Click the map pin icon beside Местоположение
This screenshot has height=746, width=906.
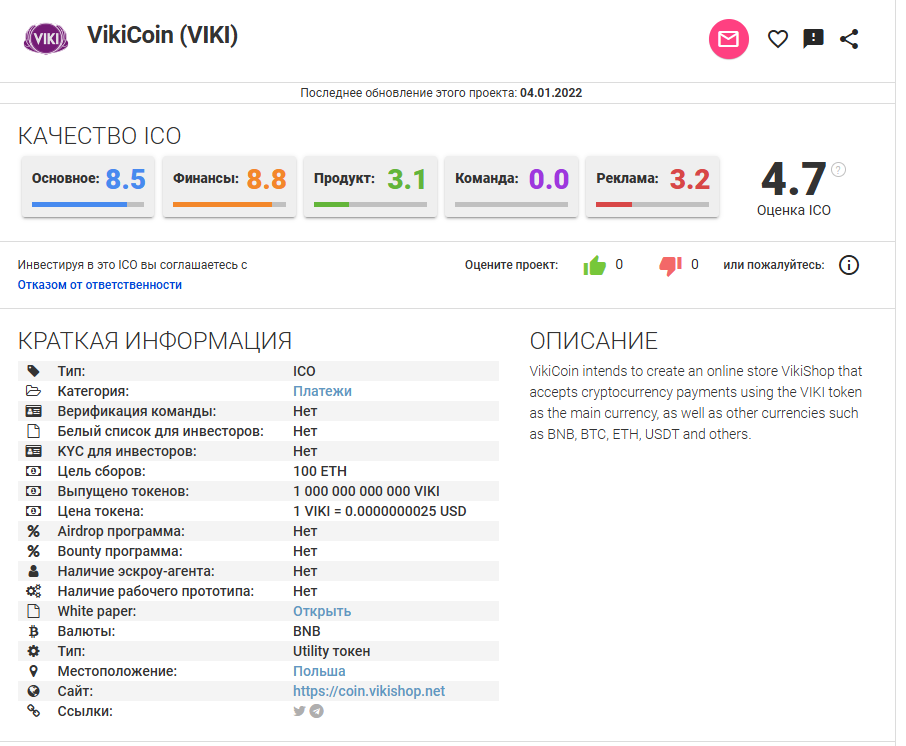point(34,671)
